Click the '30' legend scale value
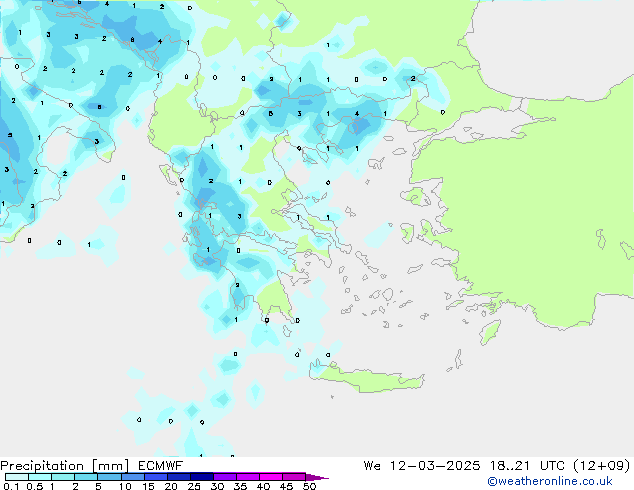The image size is (634, 490). (x=217, y=486)
